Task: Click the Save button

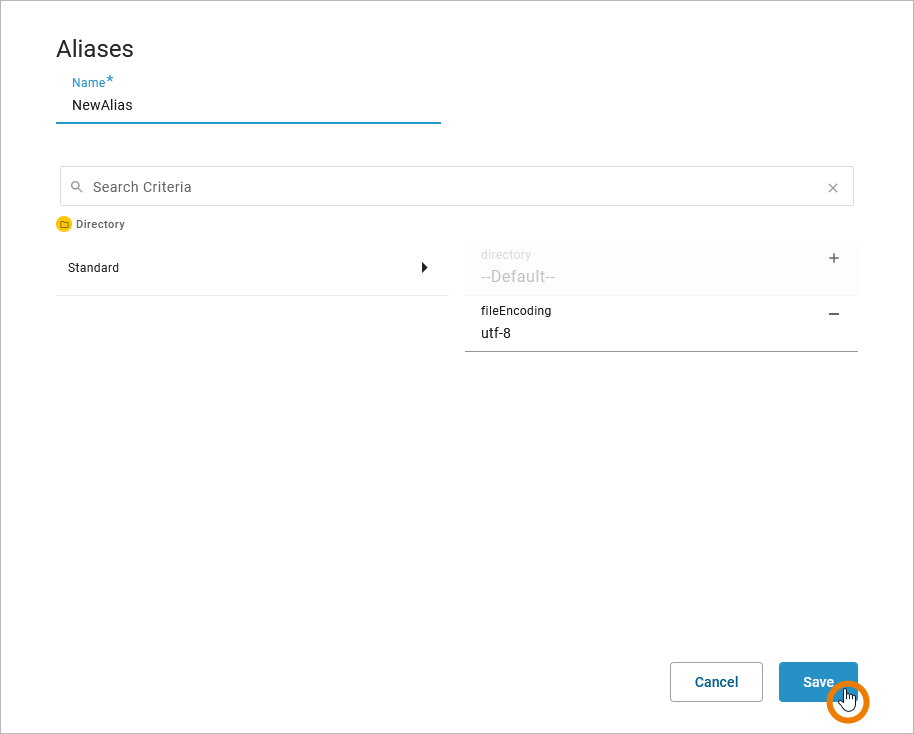Action: coord(817,682)
